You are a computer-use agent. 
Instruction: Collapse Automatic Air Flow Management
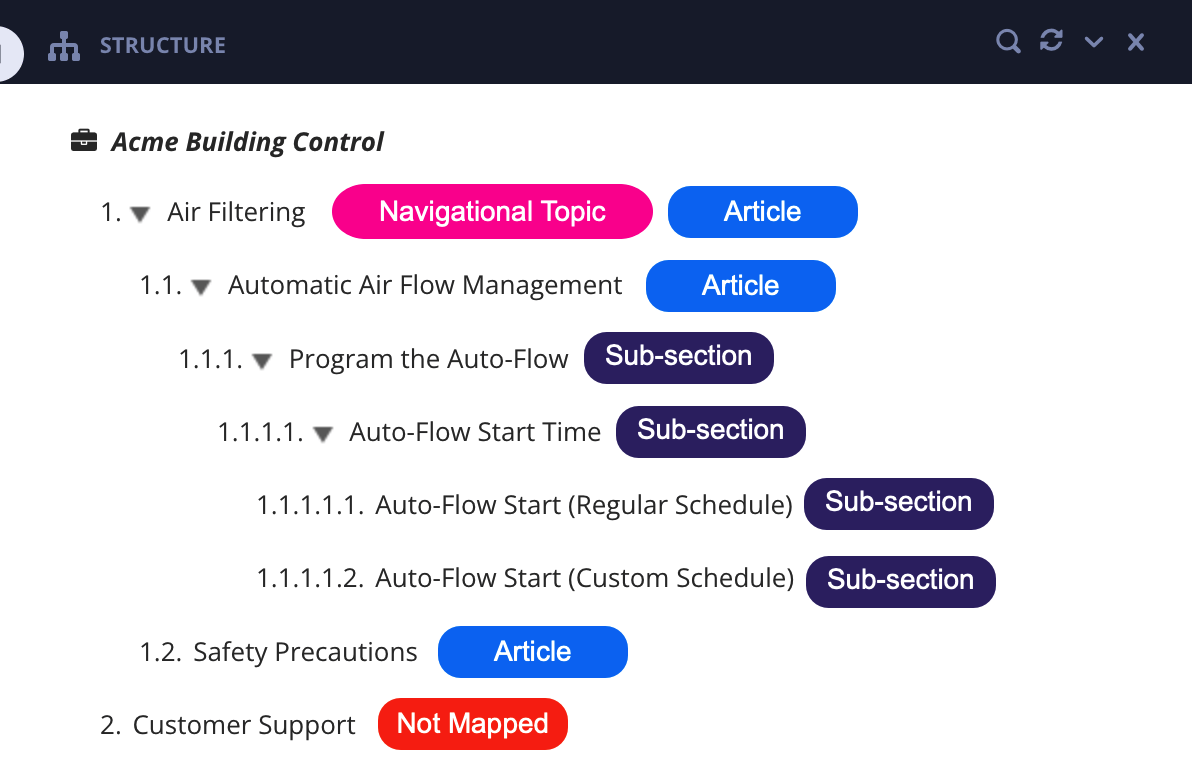click(x=200, y=286)
